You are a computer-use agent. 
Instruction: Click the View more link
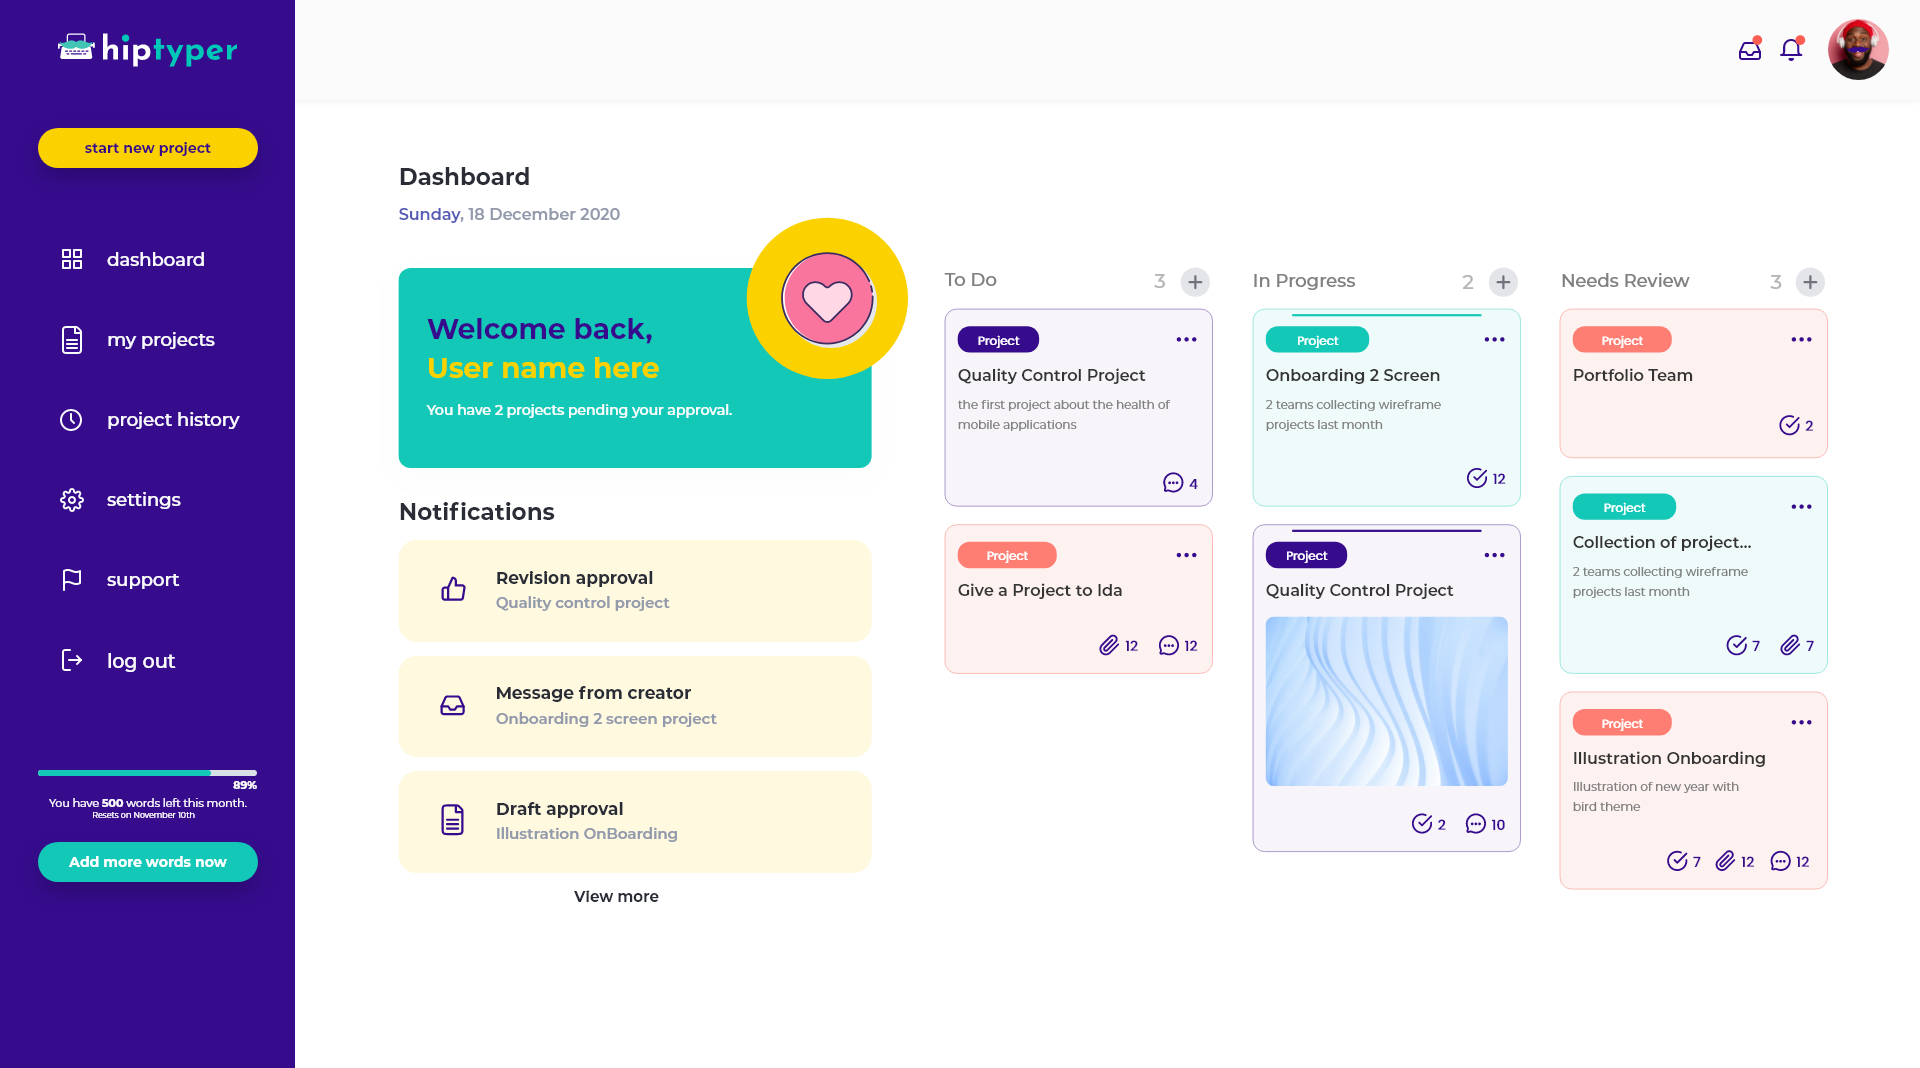coord(616,896)
